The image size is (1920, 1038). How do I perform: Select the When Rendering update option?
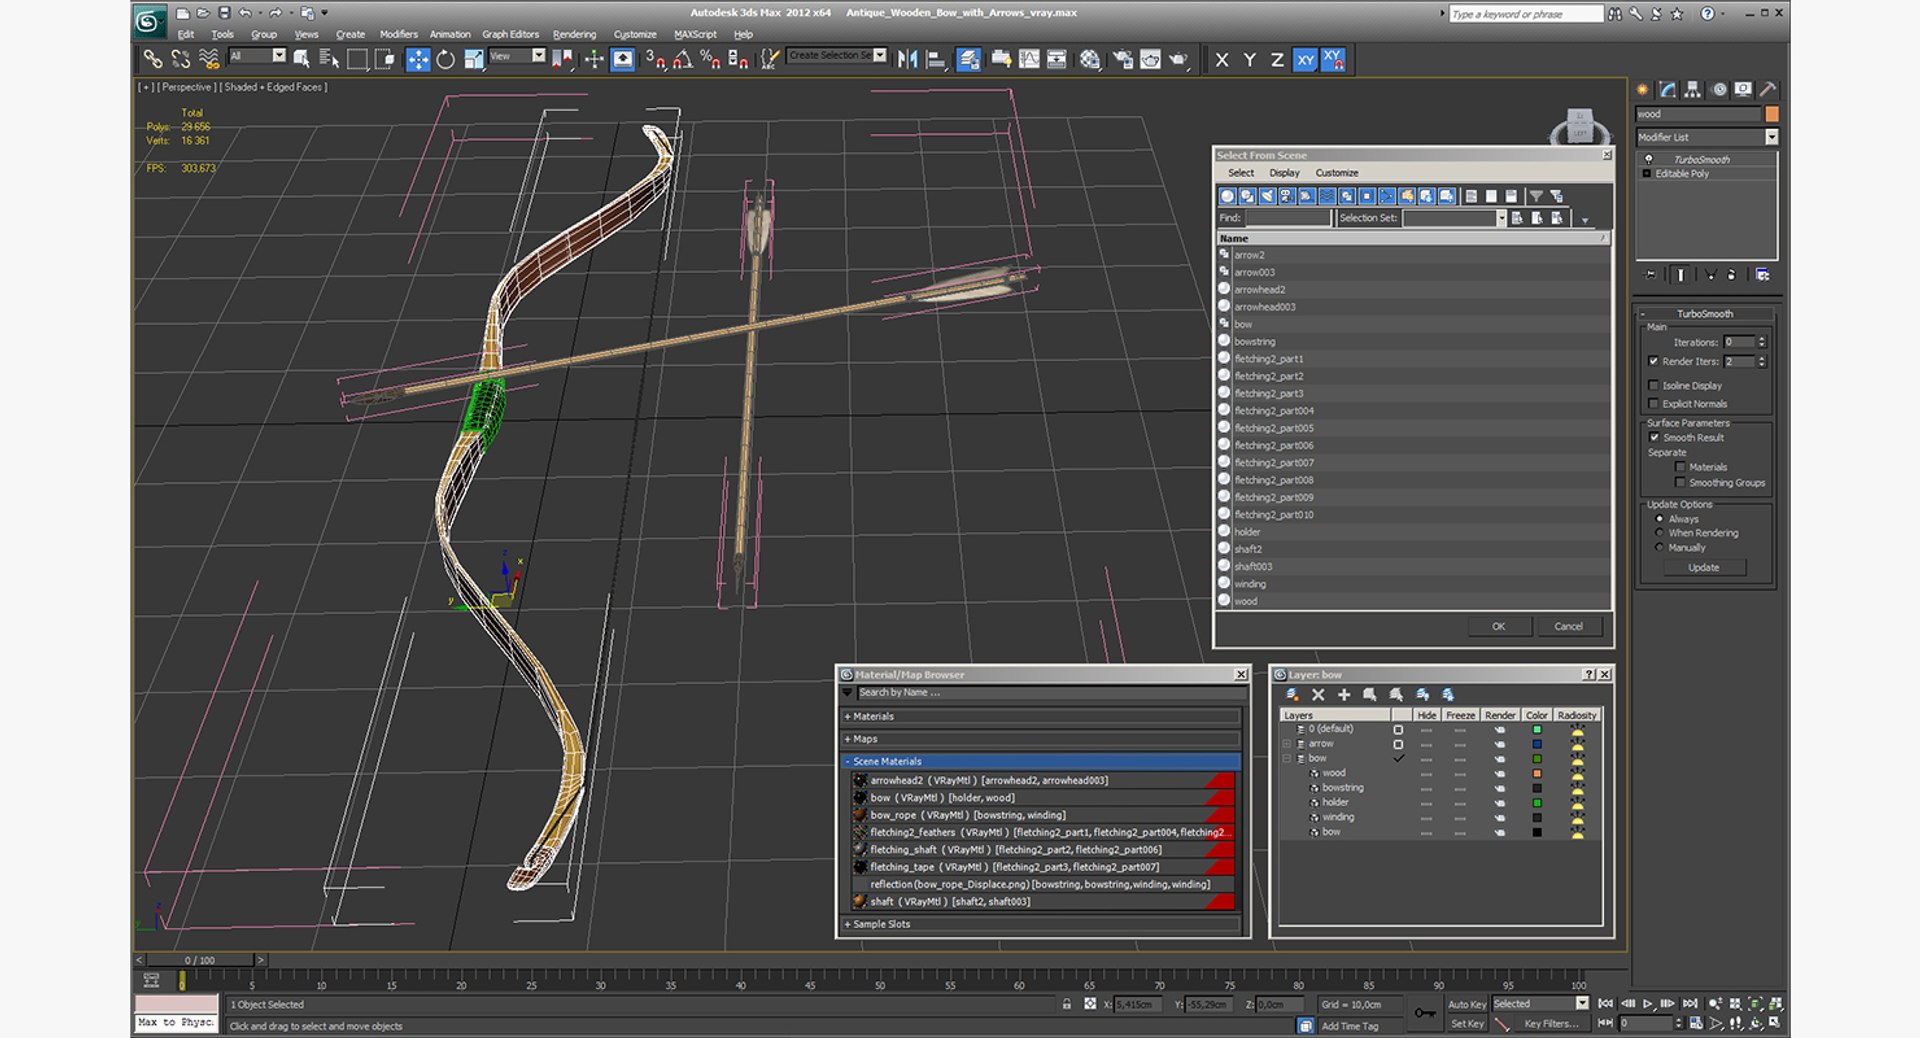point(1660,533)
